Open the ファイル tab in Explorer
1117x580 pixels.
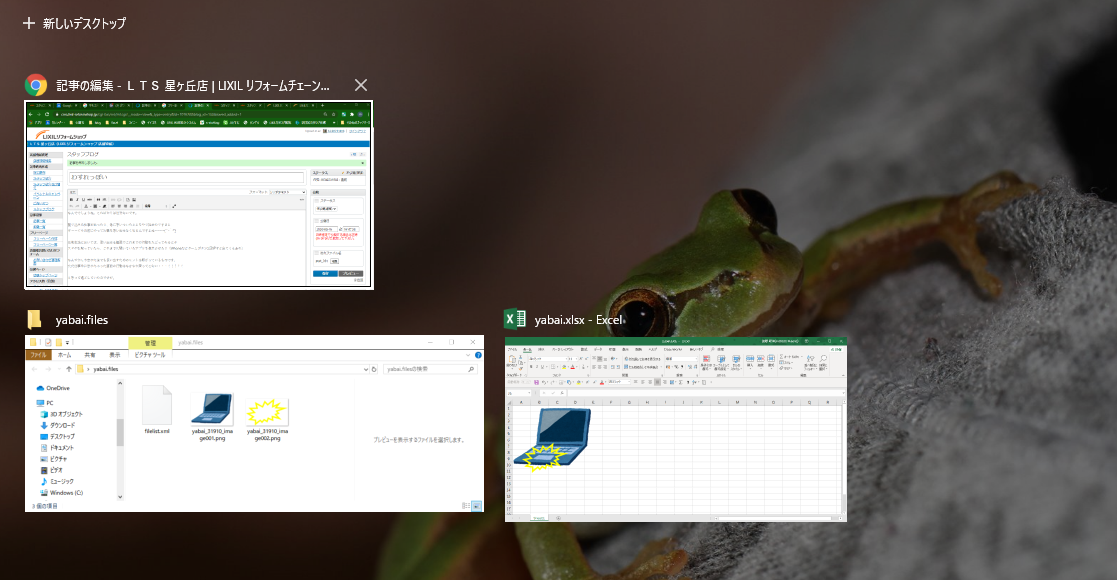click(x=38, y=355)
